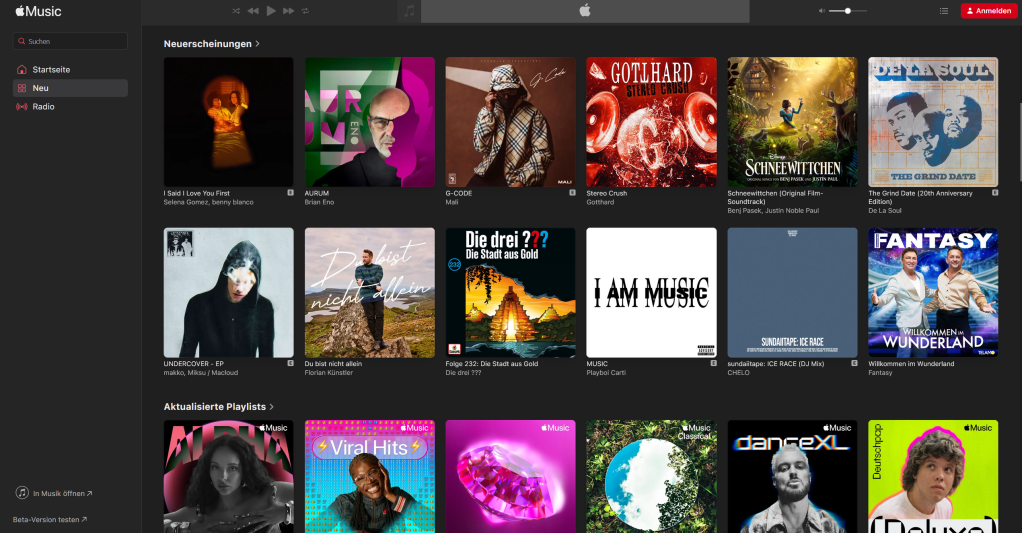The height and width of the screenshot is (533, 1022).
Task: Expand the Aktualisierte Playlists chevron
Action: 272,407
